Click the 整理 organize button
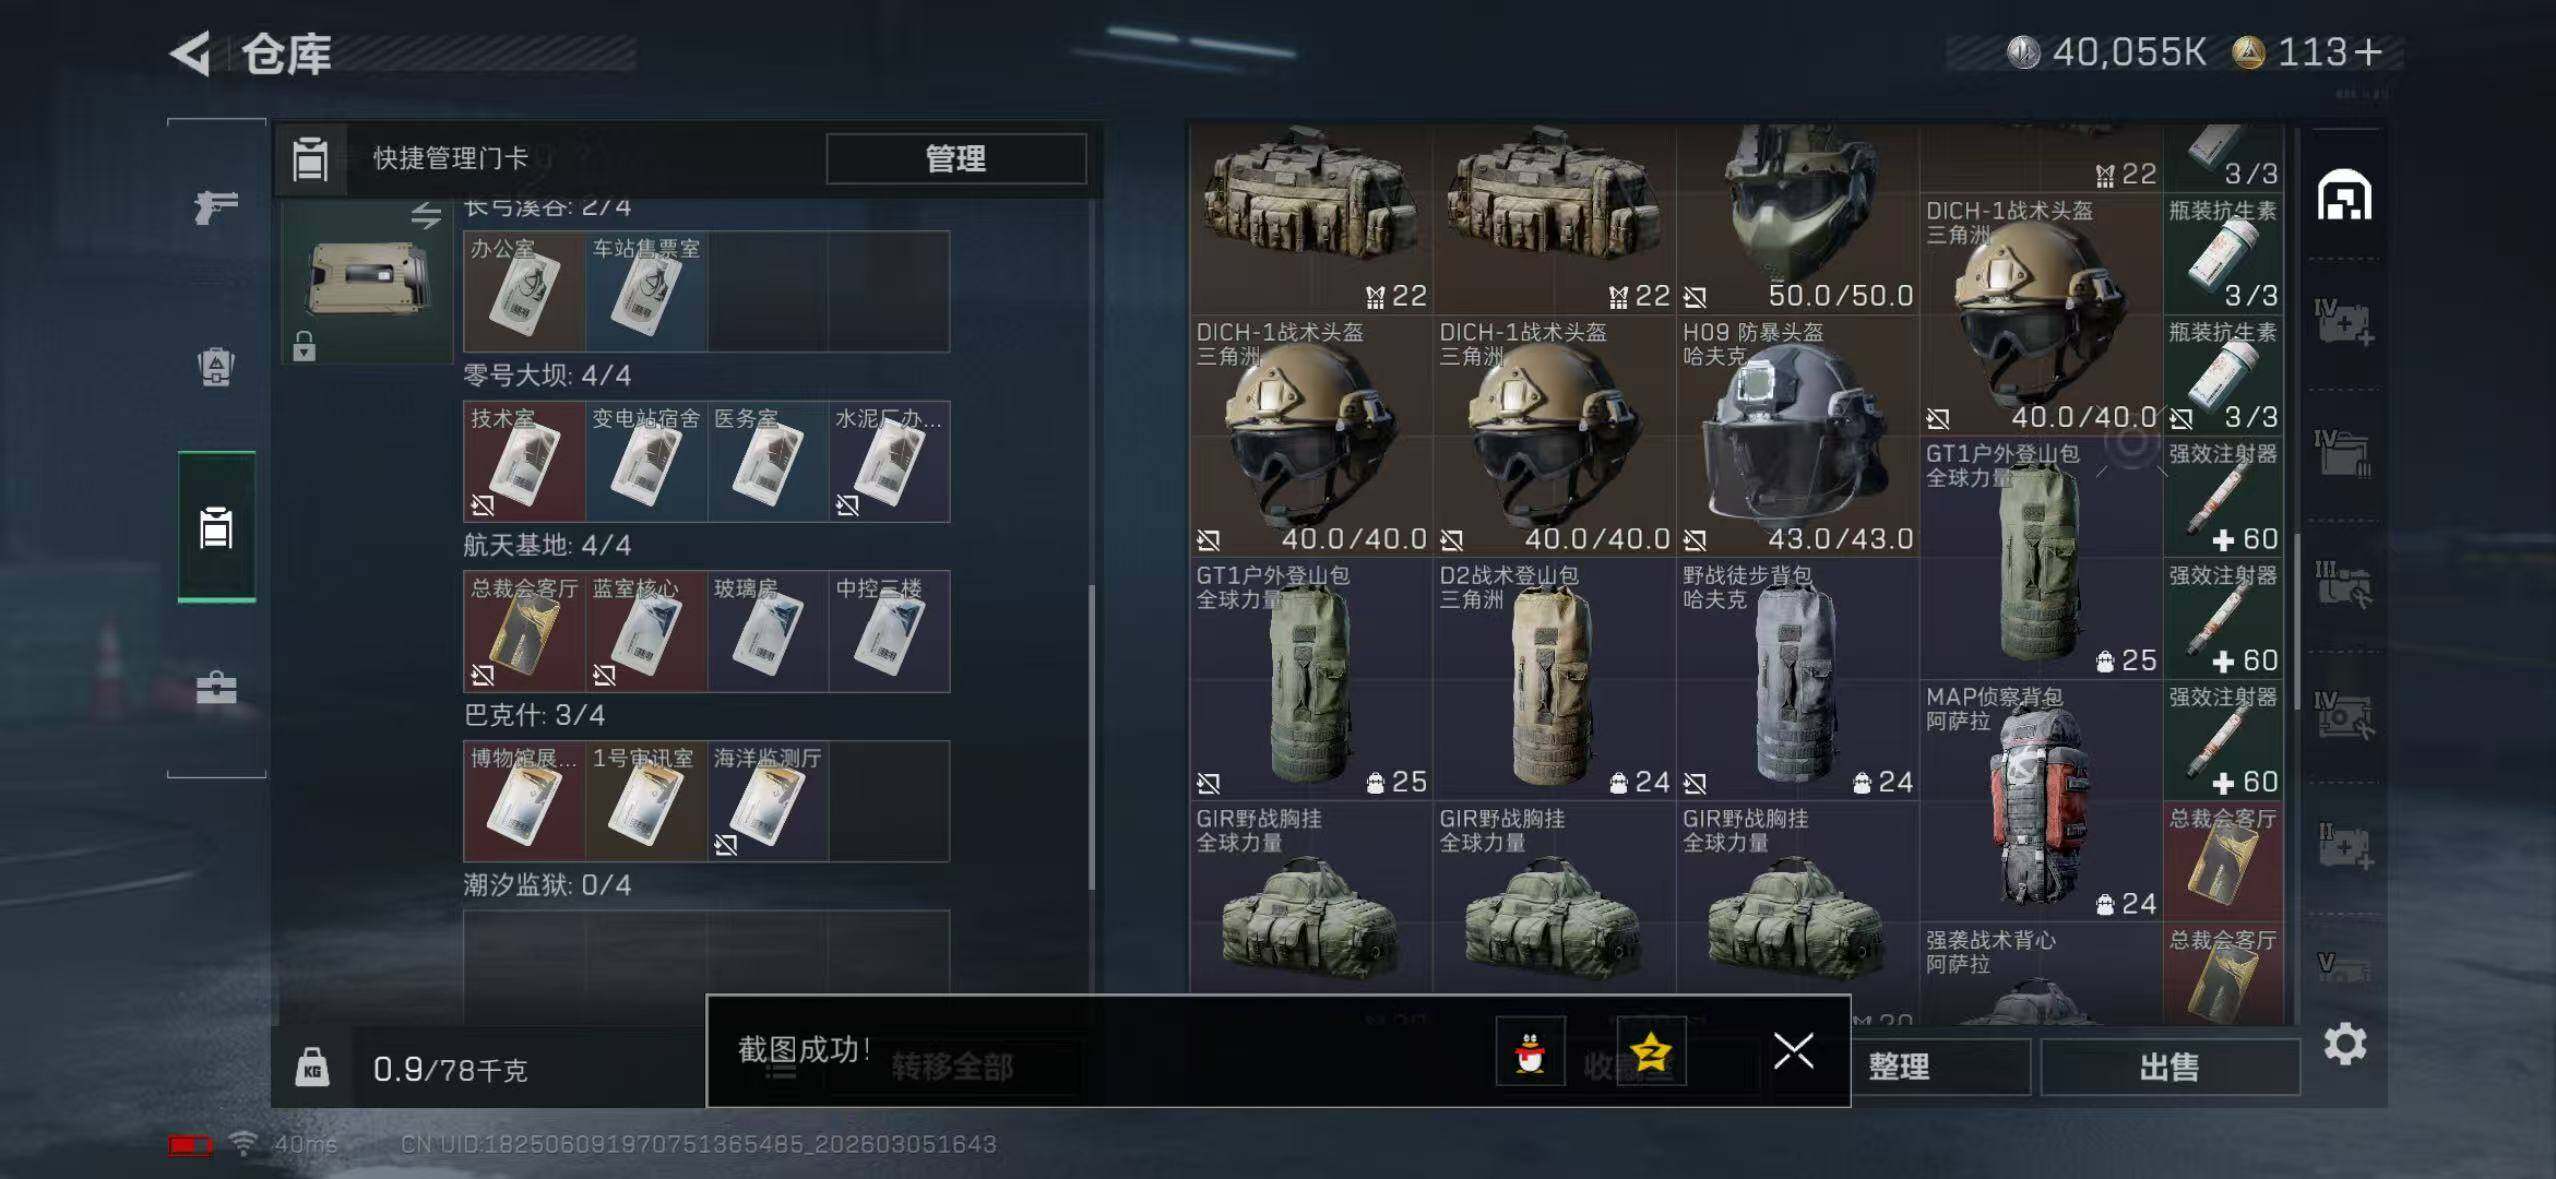This screenshot has height=1179, width=2556. 1900,1067
